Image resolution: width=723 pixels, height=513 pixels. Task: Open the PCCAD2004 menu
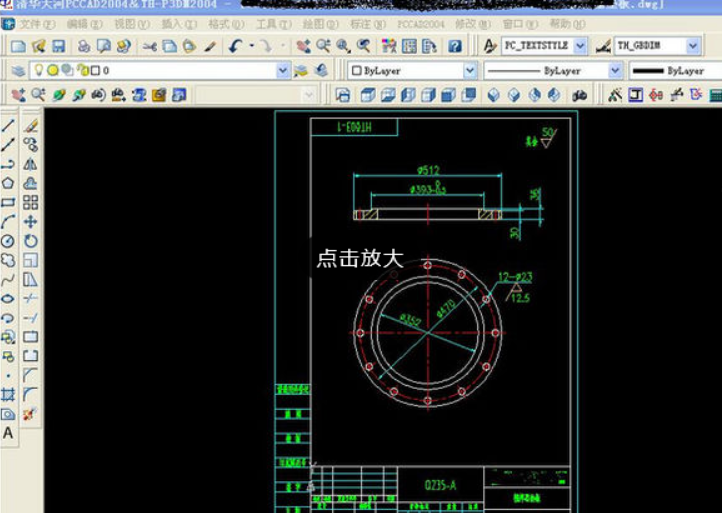pos(421,23)
